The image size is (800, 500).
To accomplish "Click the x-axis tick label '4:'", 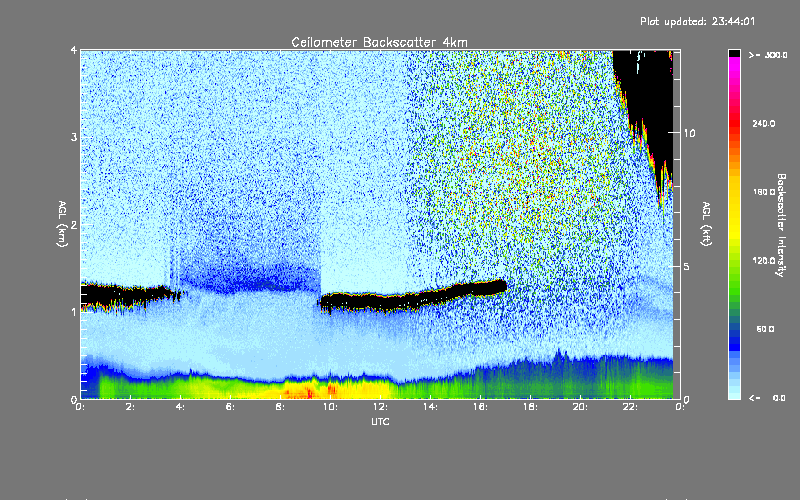I will [x=181, y=407].
